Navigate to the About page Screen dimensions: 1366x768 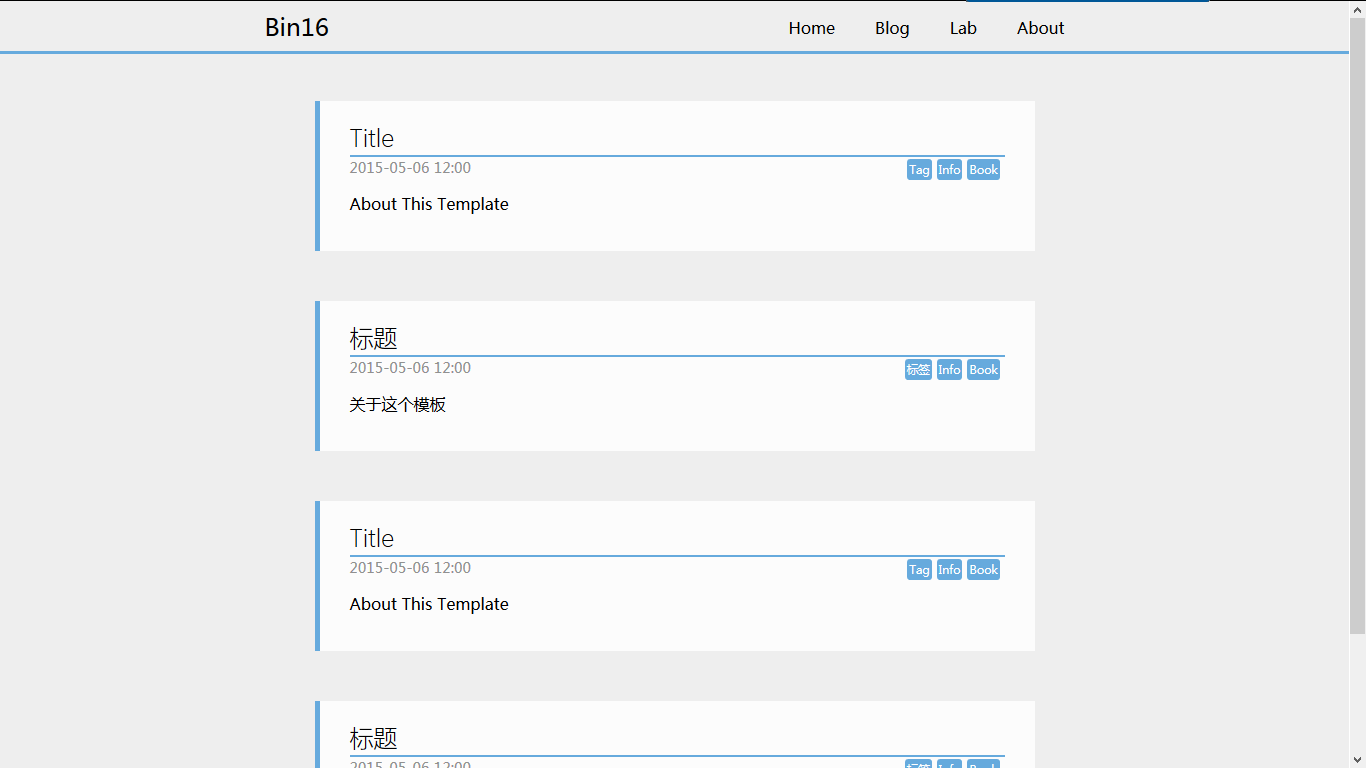[x=1040, y=28]
